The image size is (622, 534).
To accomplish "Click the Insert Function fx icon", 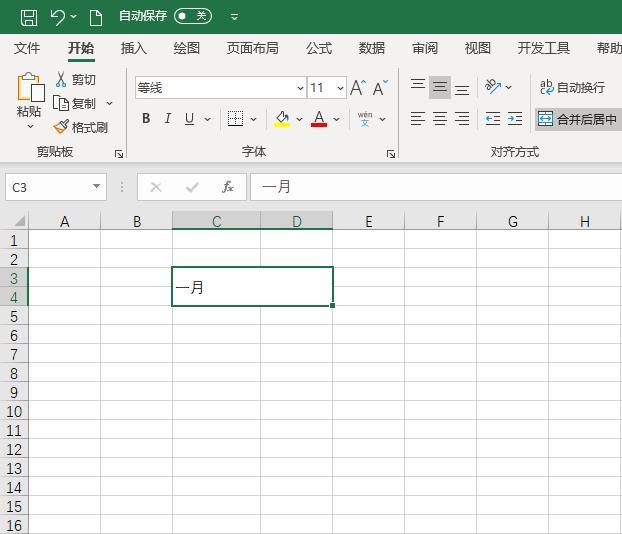I will [x=228, y=187].
